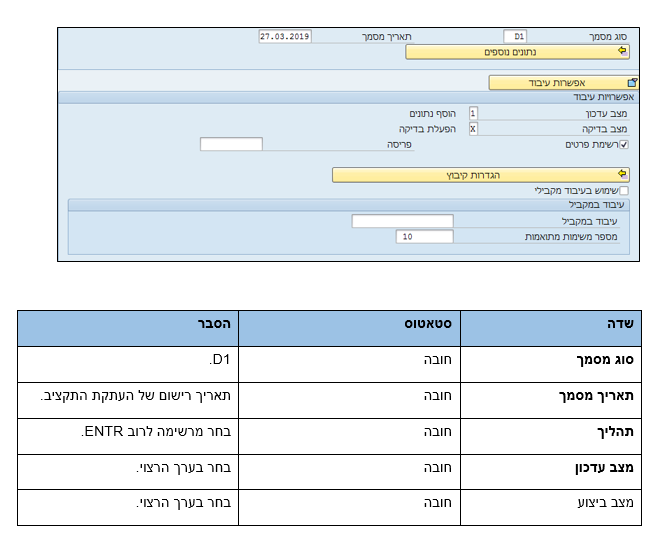Click the מצב בדיקה field with value X

pos(473,129)
